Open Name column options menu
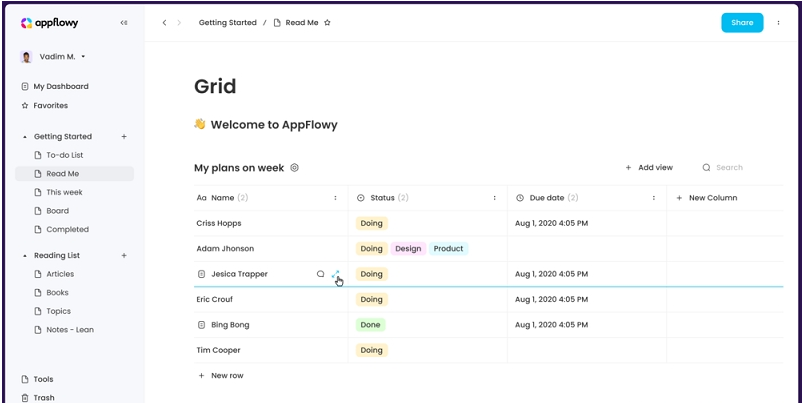The height and width of the screenshot is (403, 805). [335, 198]
